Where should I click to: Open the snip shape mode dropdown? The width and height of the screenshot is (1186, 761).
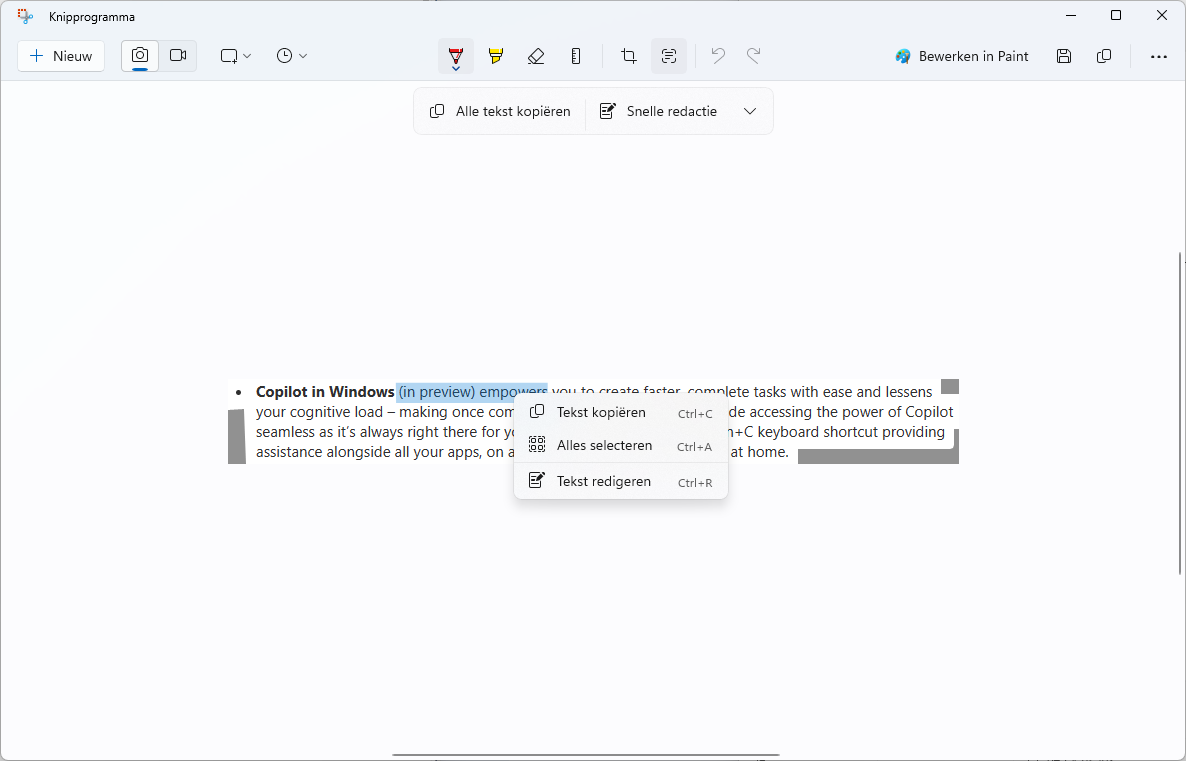coord(235,56)
